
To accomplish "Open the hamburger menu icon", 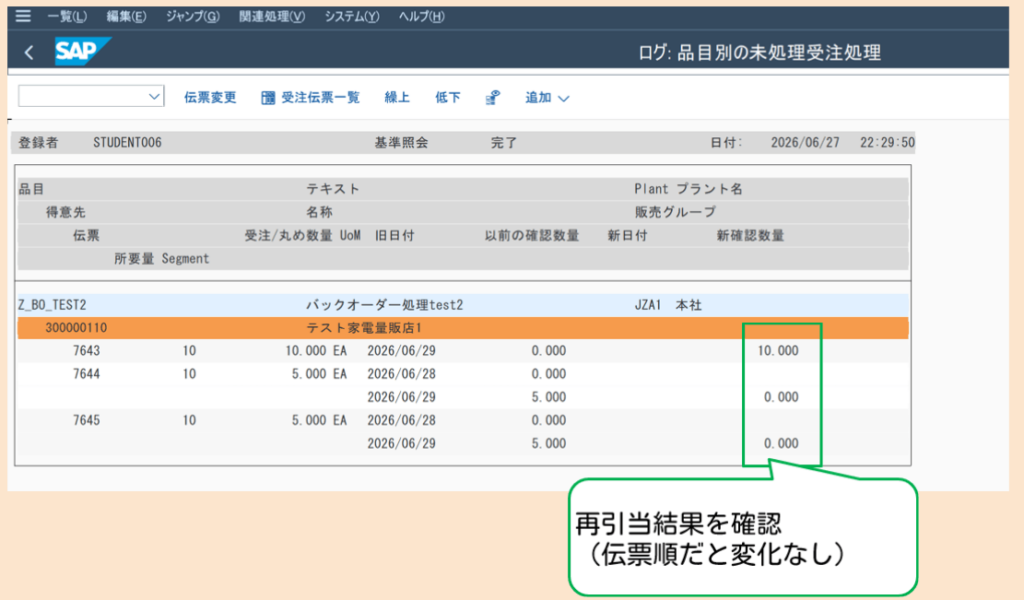I will coord(23,16).
